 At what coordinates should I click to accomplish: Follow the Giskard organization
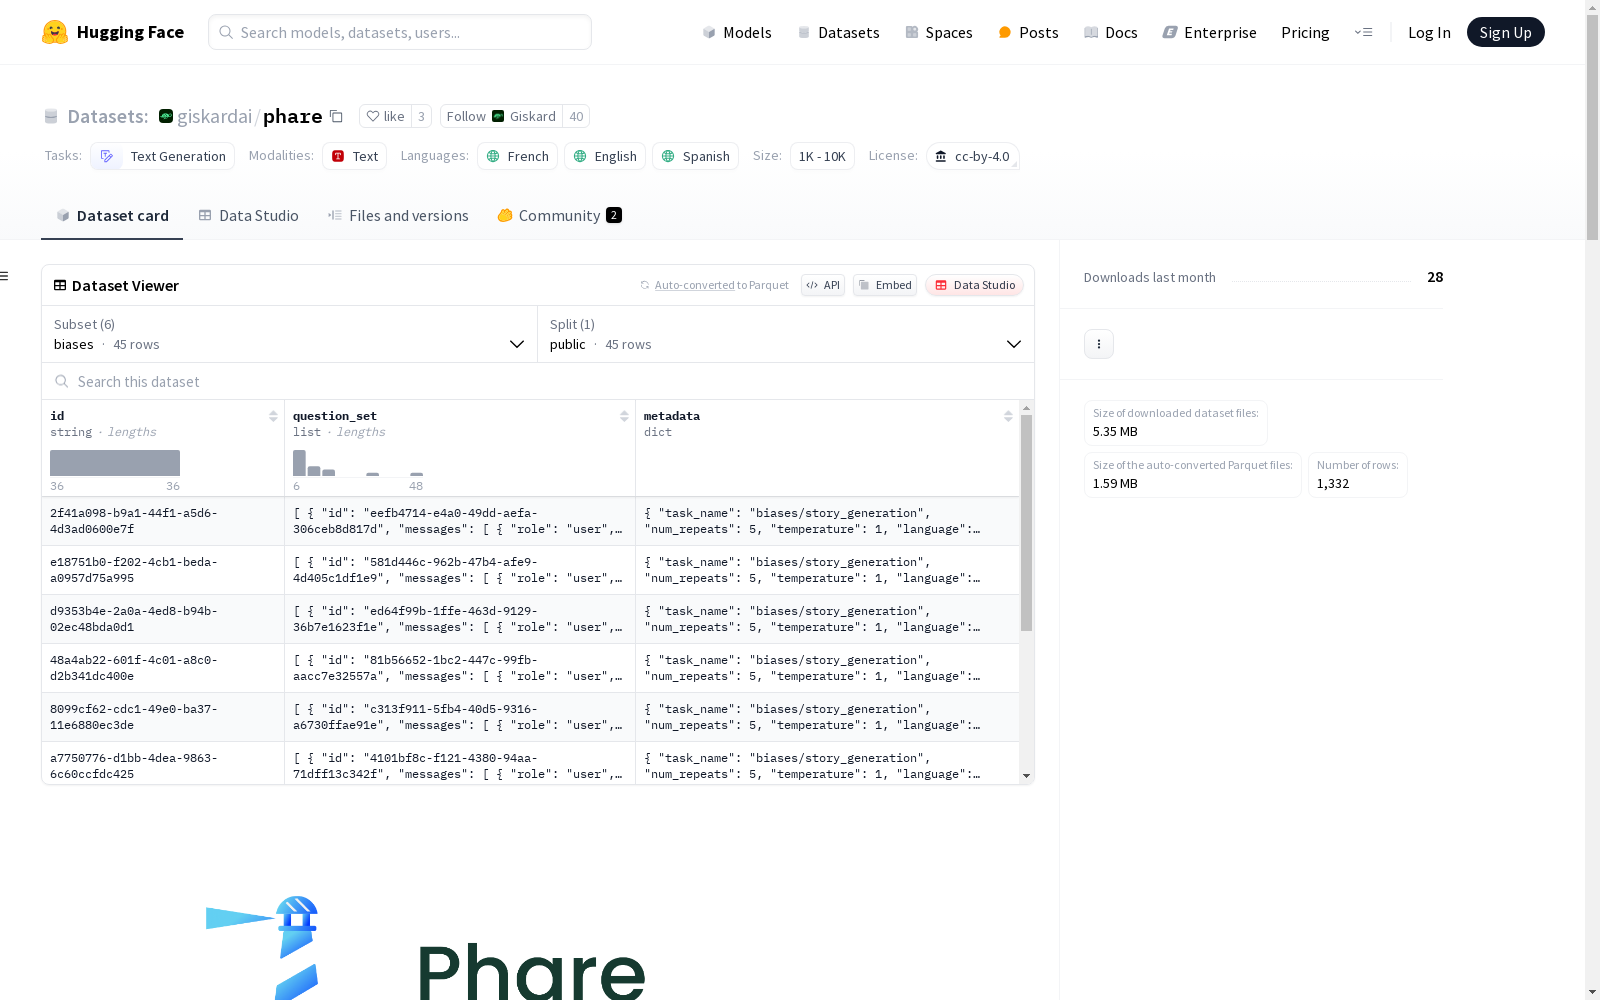(x=501, y=116)
